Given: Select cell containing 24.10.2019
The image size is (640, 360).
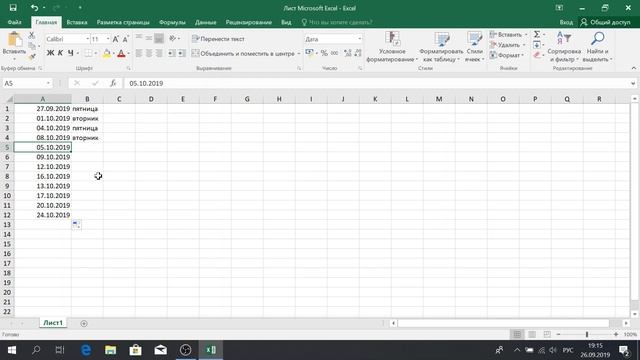Looking at the screenshot, I should click(43, 215).
